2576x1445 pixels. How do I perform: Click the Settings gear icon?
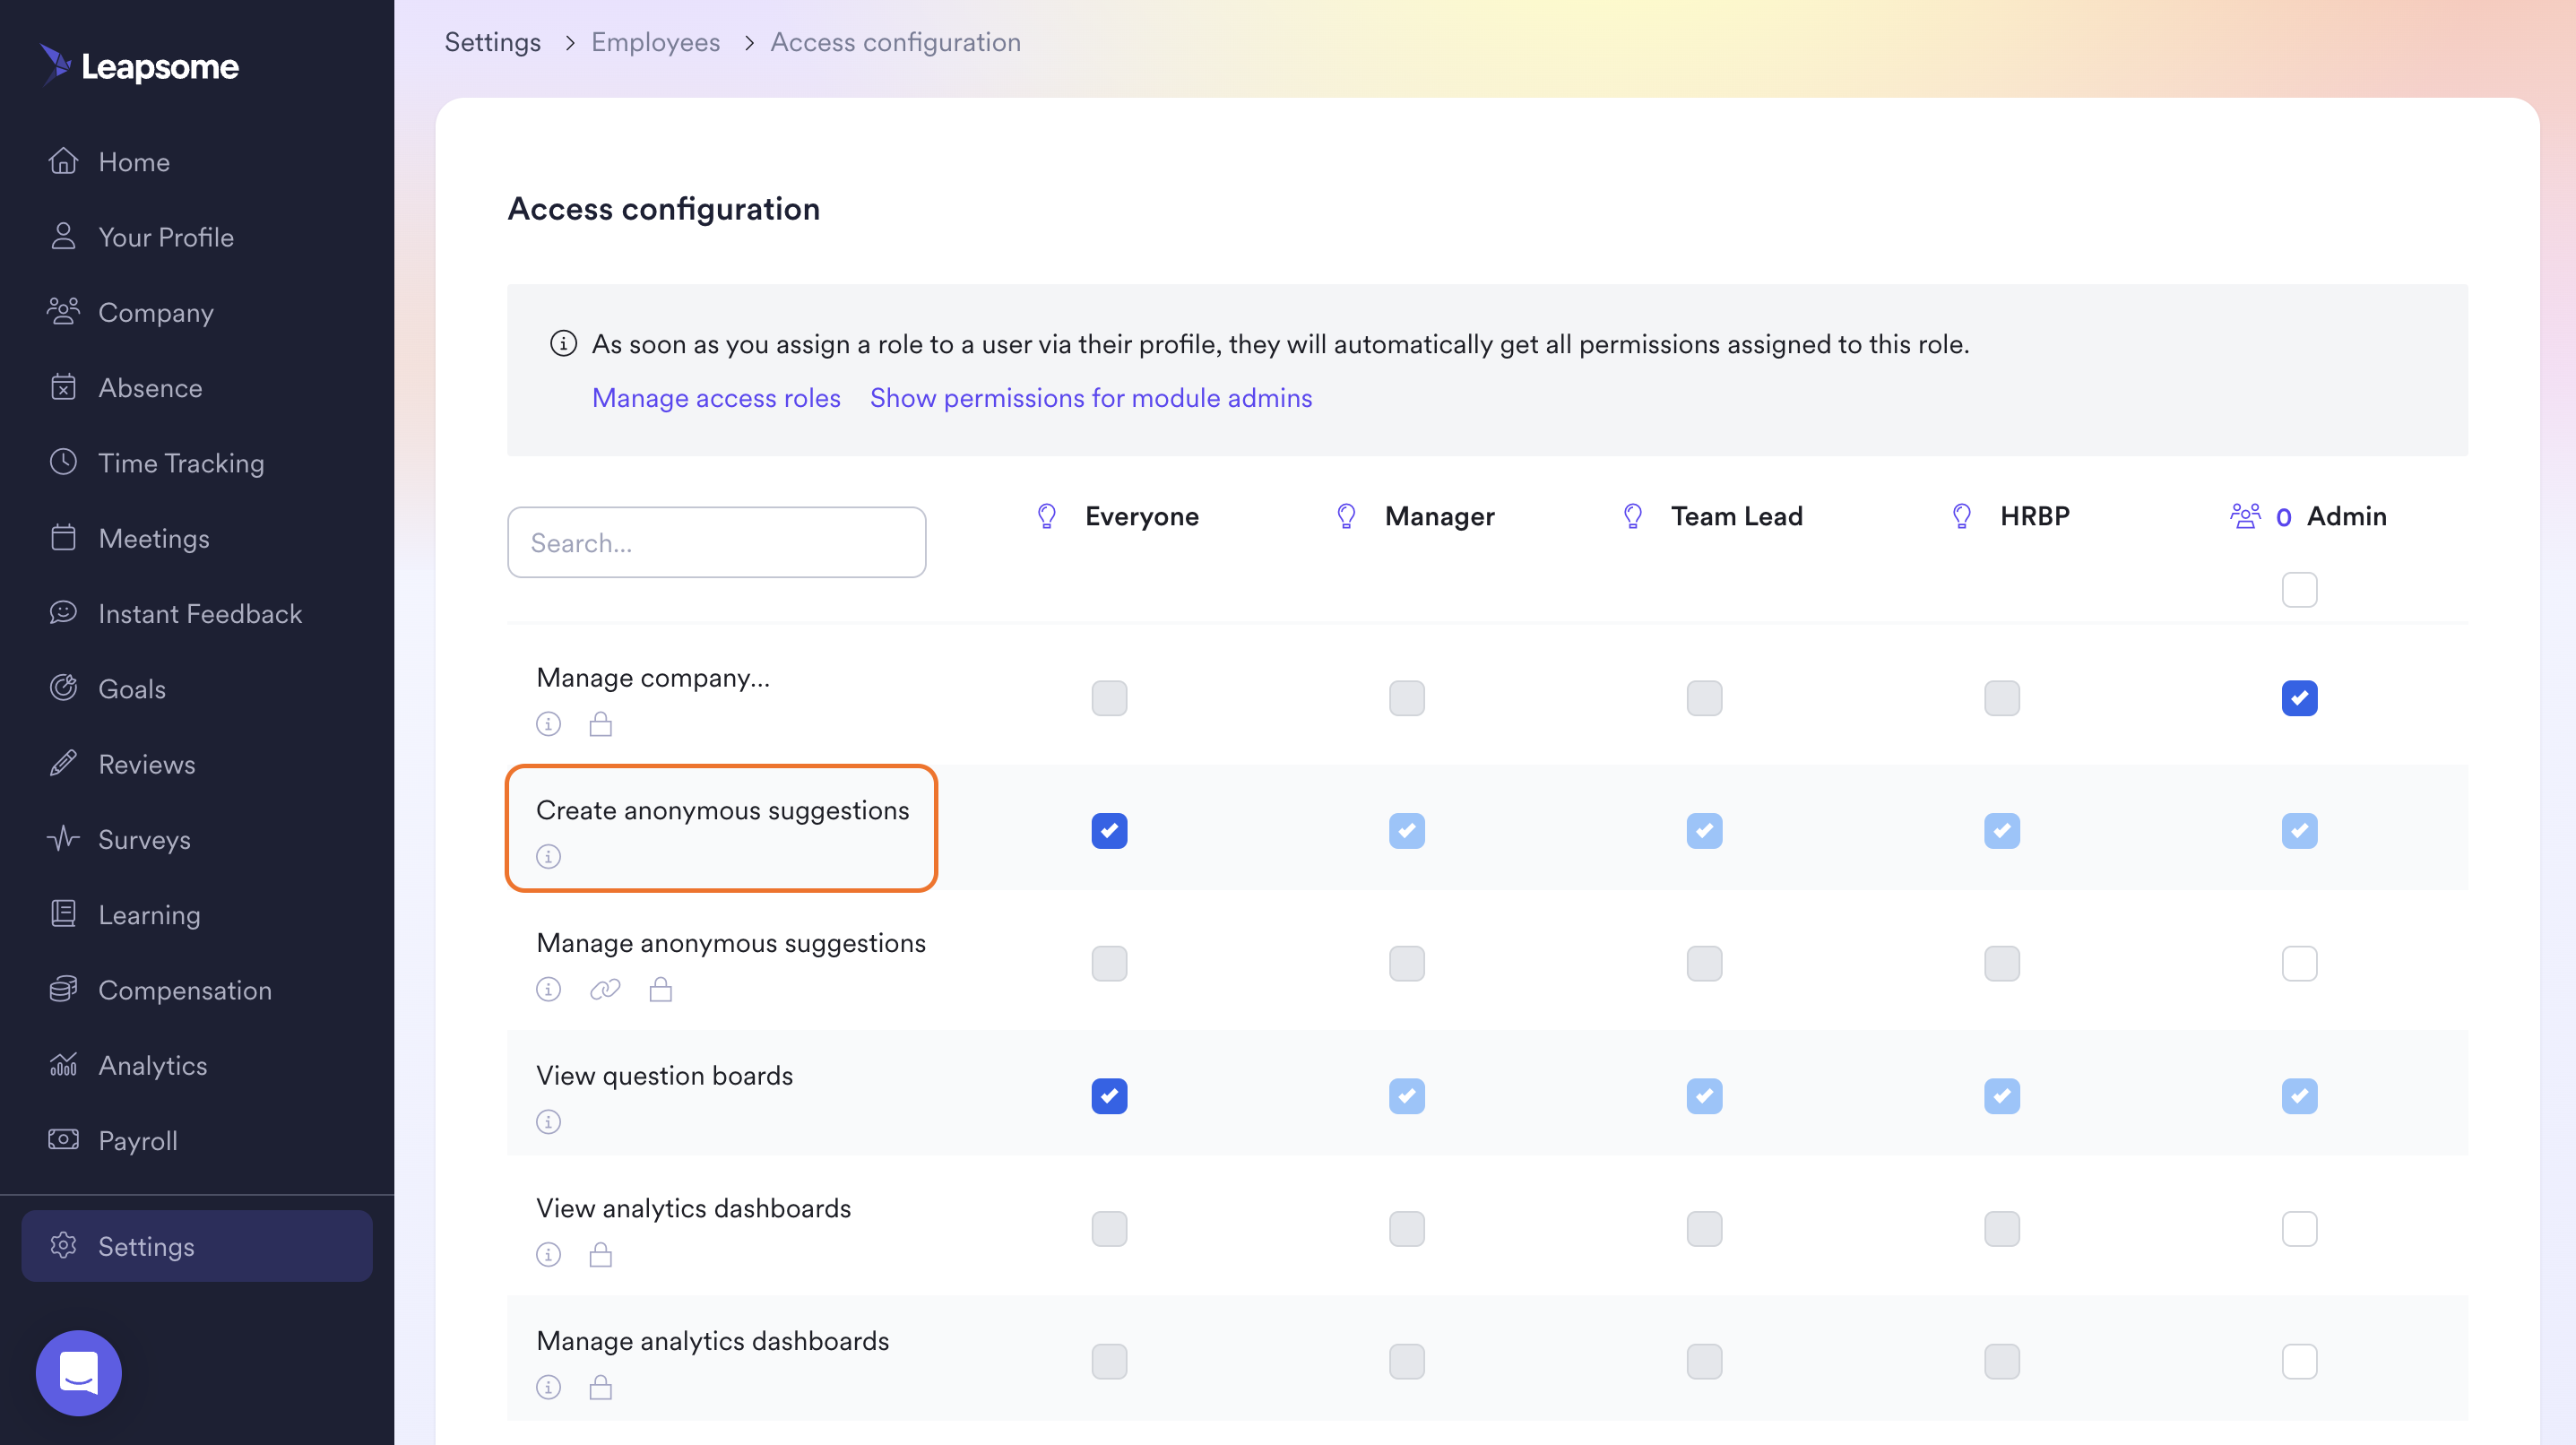pos(63,1245)
